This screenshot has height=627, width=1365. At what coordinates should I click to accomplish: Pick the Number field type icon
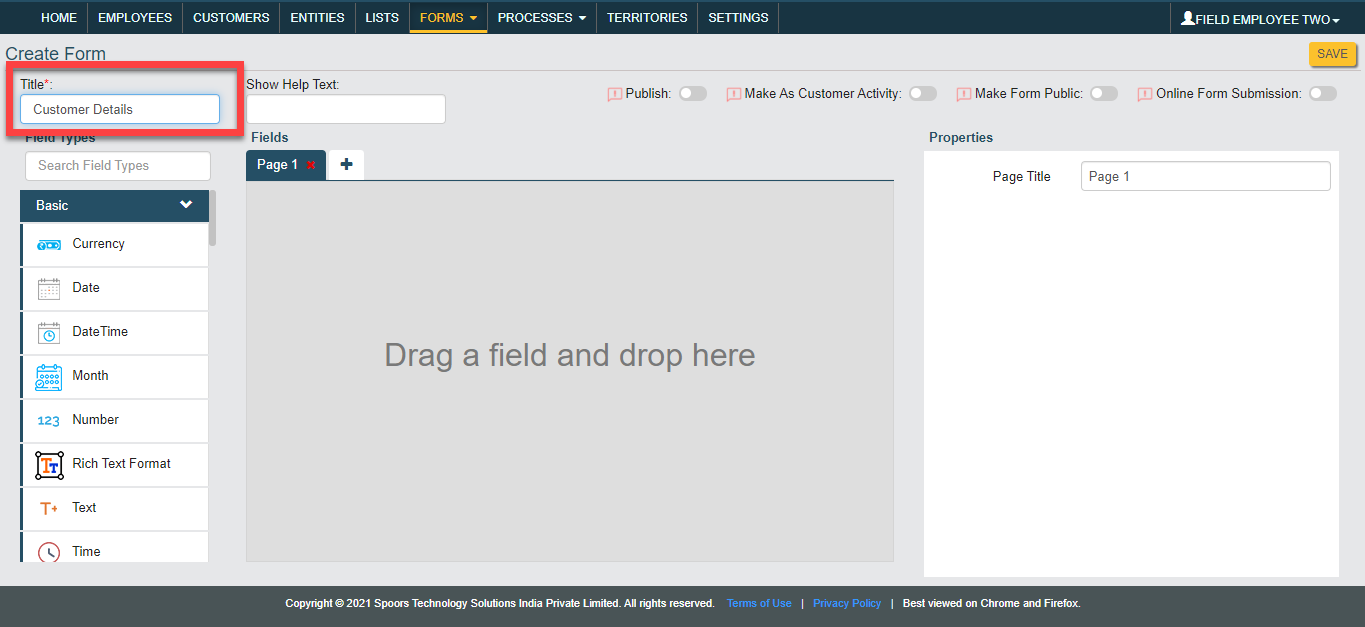pyautogui.click(x=49, y=421)
